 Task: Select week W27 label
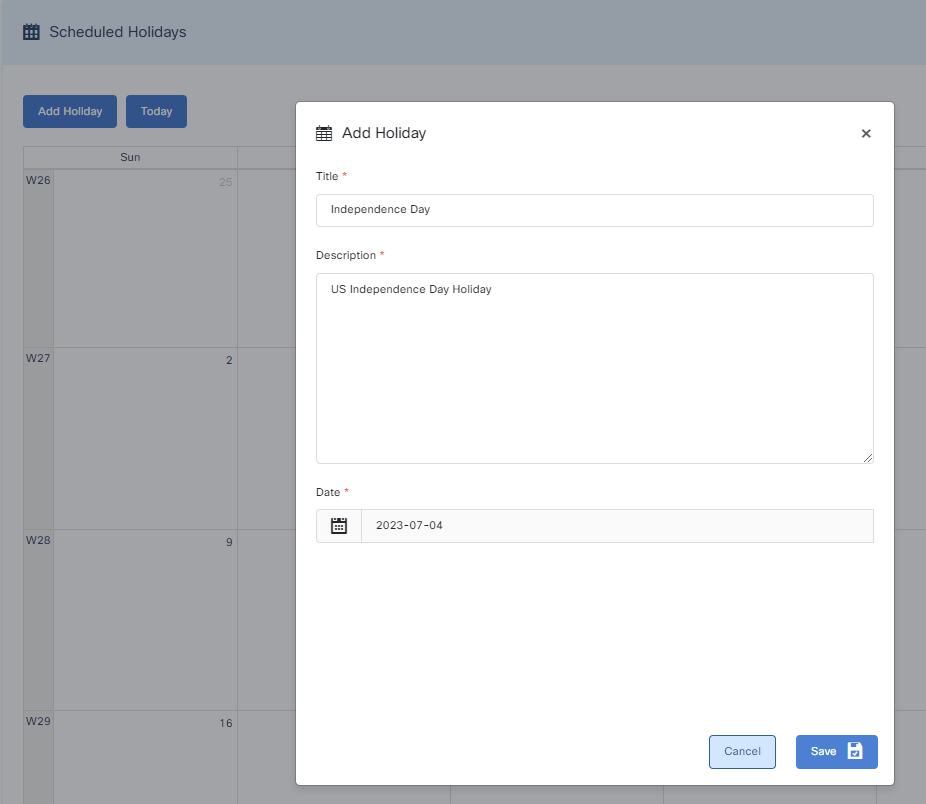click(38, 358)
